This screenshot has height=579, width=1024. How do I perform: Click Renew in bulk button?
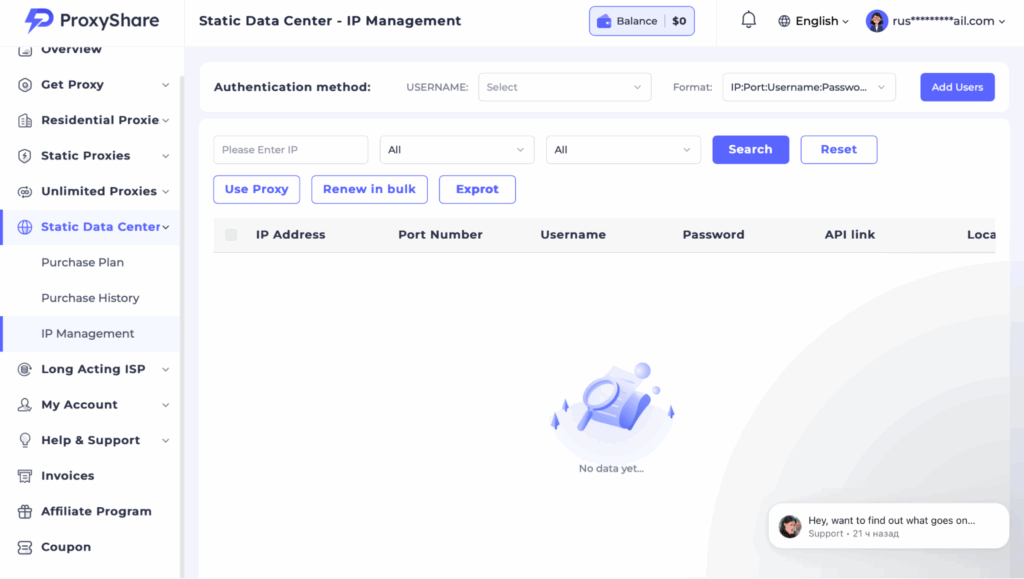point(369,189)
